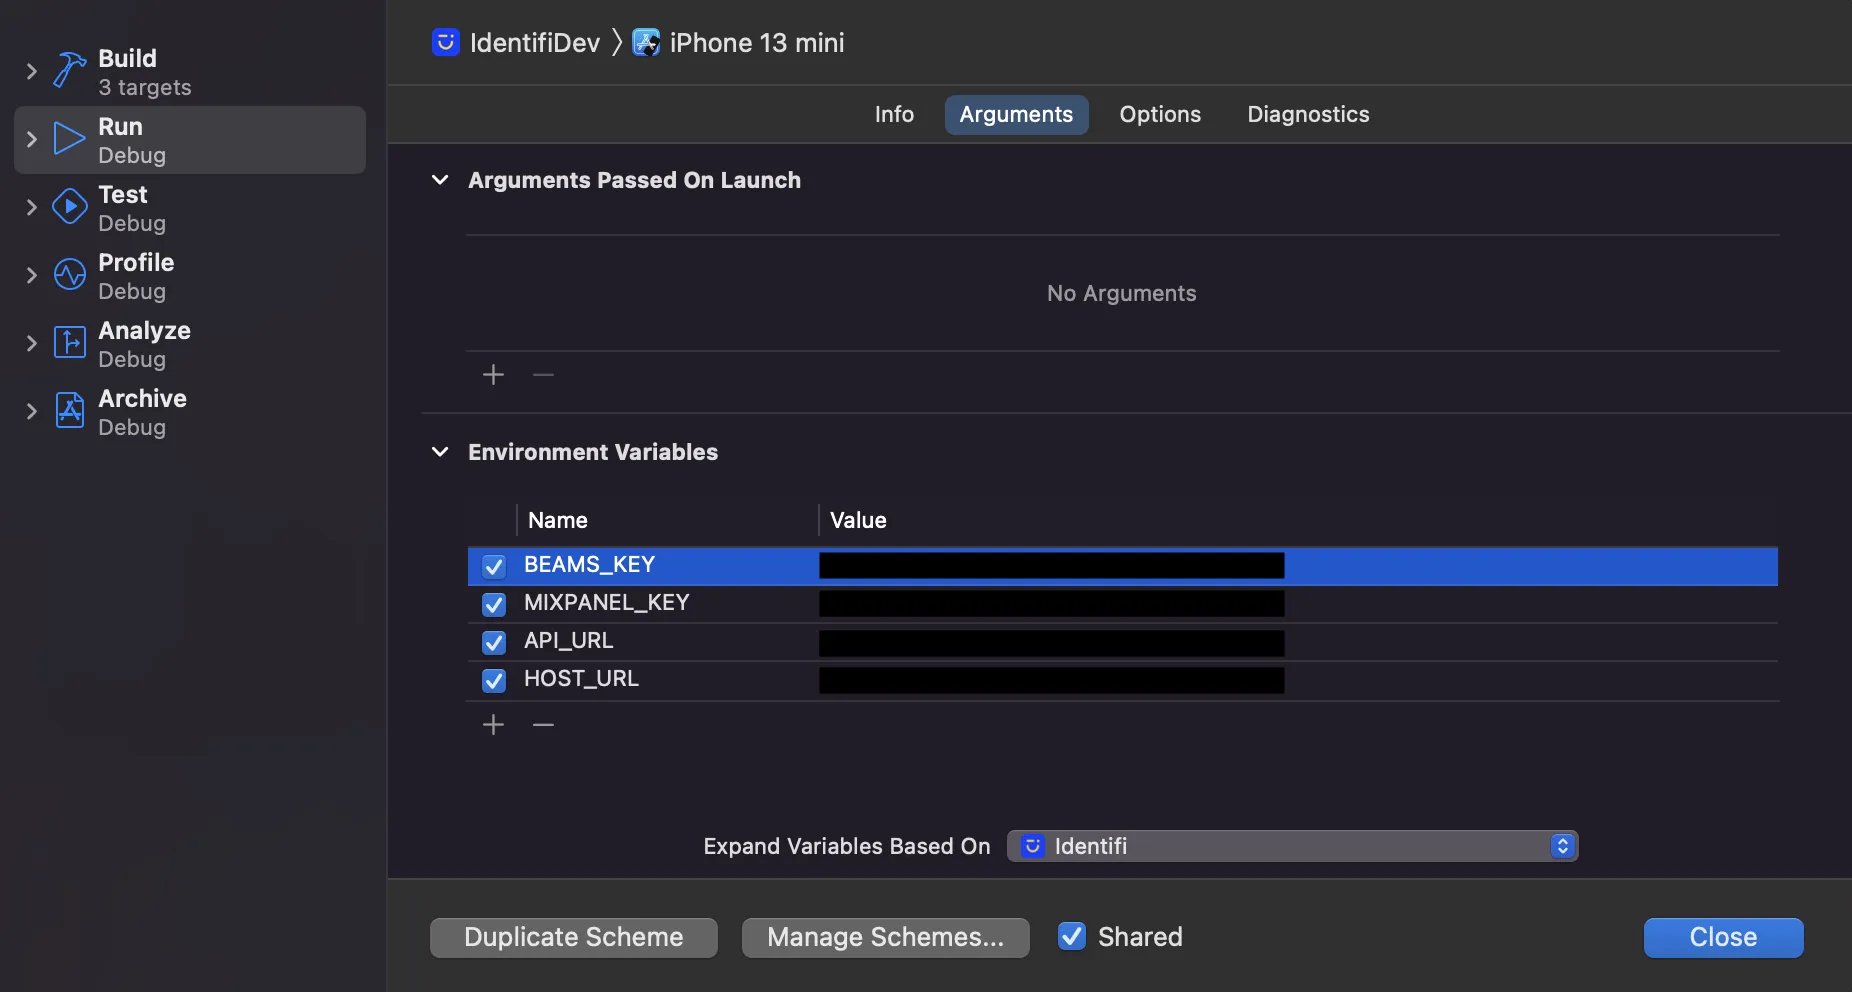Edit the HOST_URL value field
The height and width of the screenshot is (992, 1852).
click(1051, 680)
